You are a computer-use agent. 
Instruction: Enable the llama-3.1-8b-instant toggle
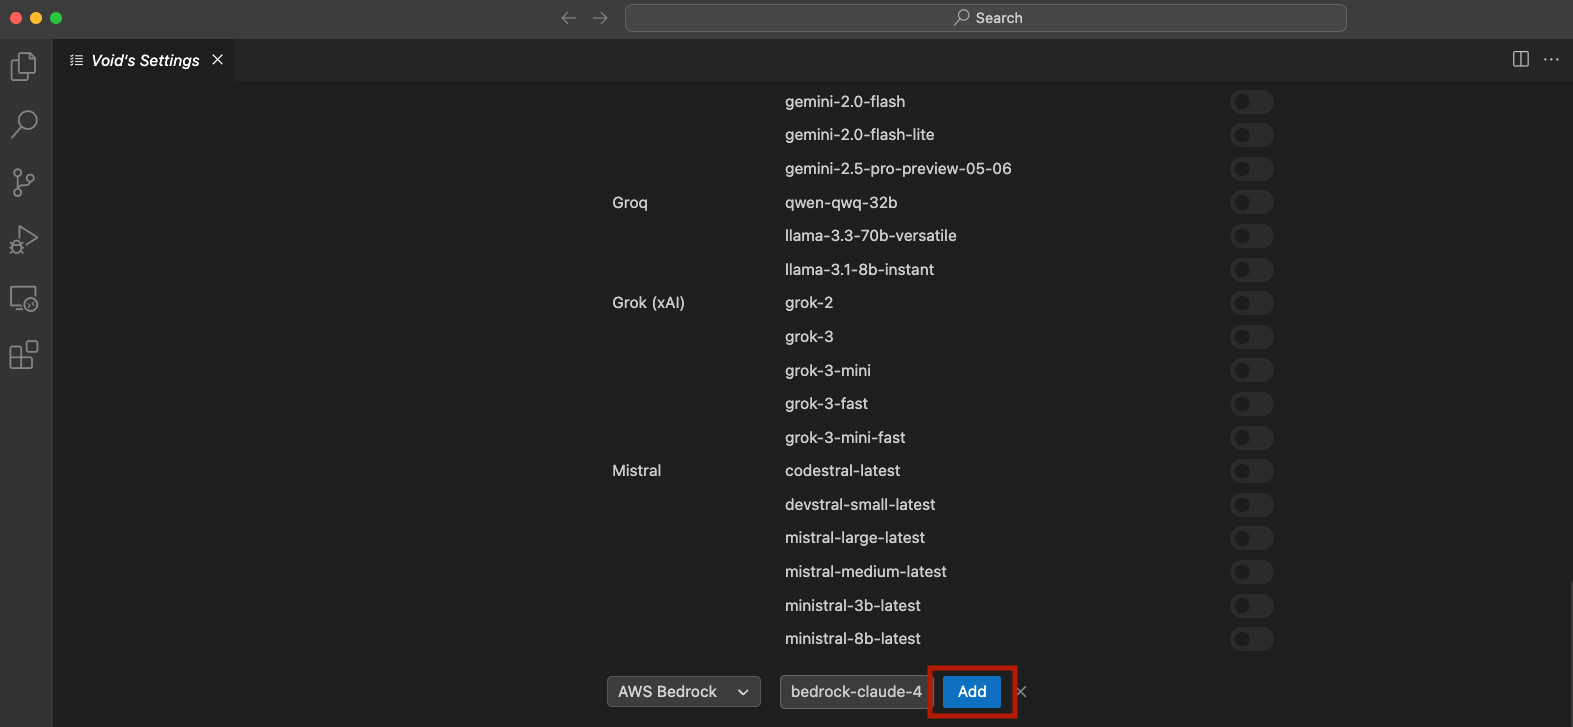[1251, 269]
